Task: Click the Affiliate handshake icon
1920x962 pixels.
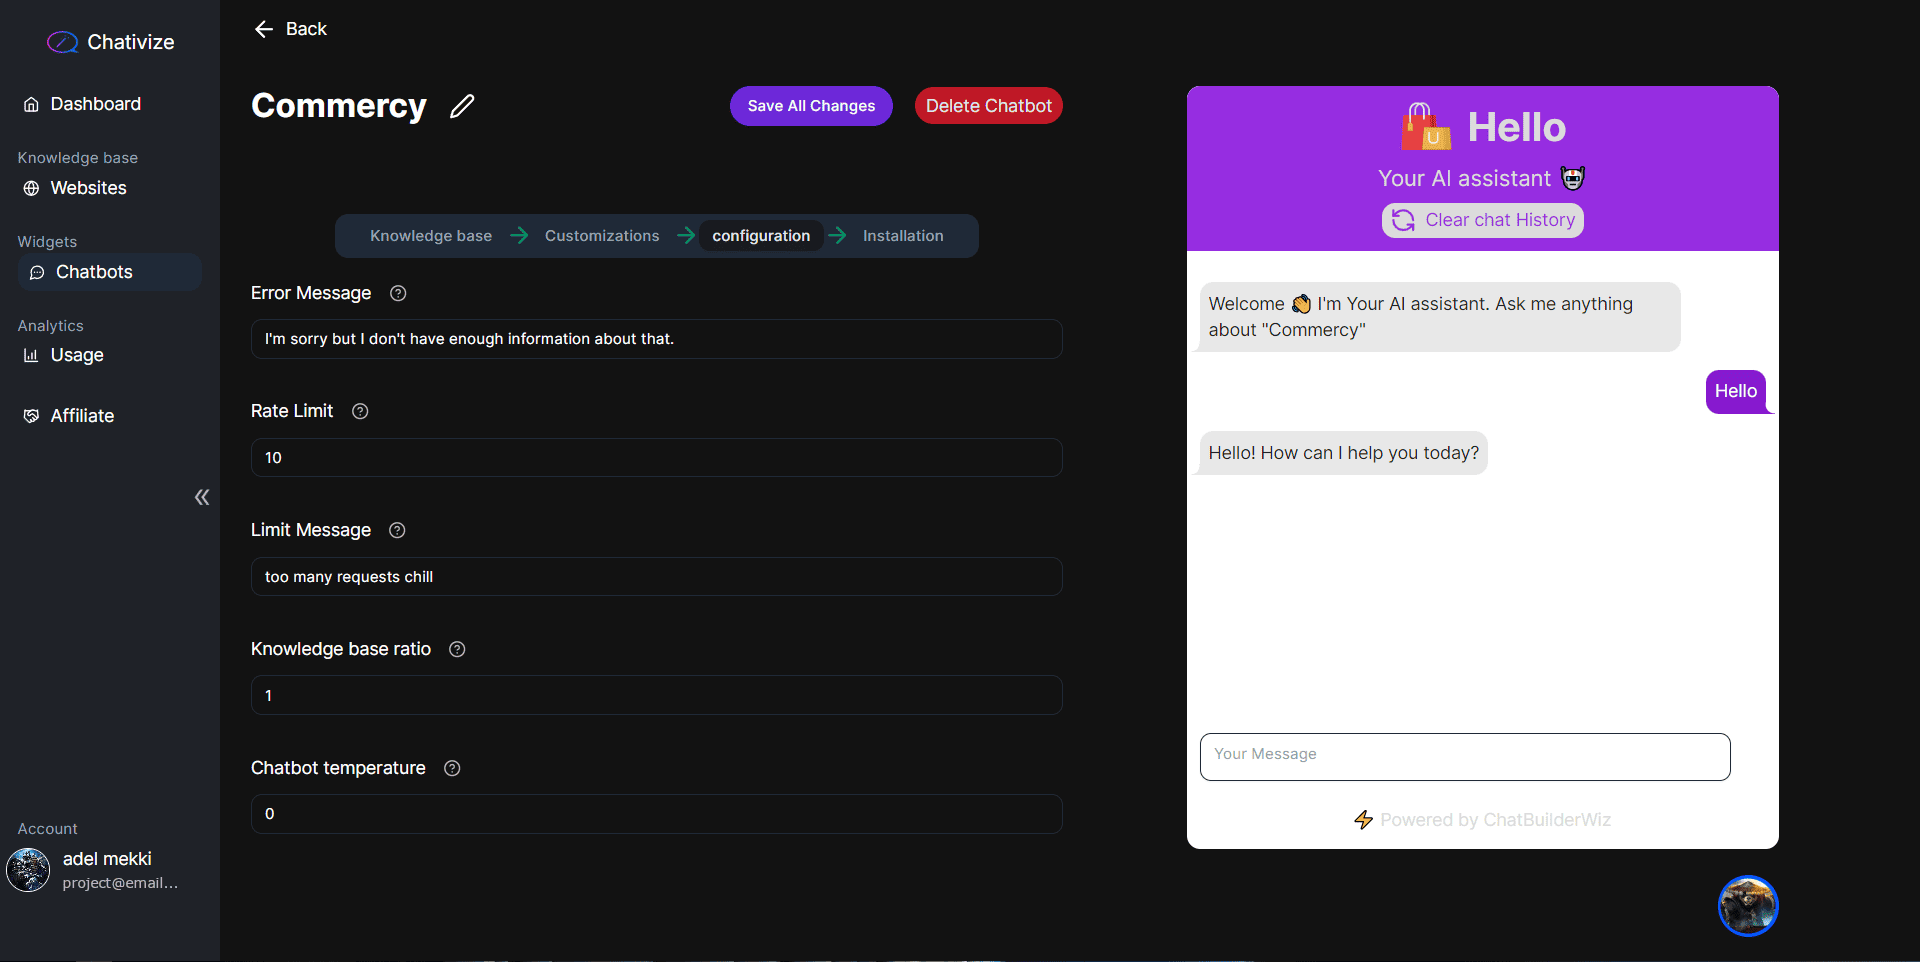Action: pyautogui.click(x=31, y=416)
